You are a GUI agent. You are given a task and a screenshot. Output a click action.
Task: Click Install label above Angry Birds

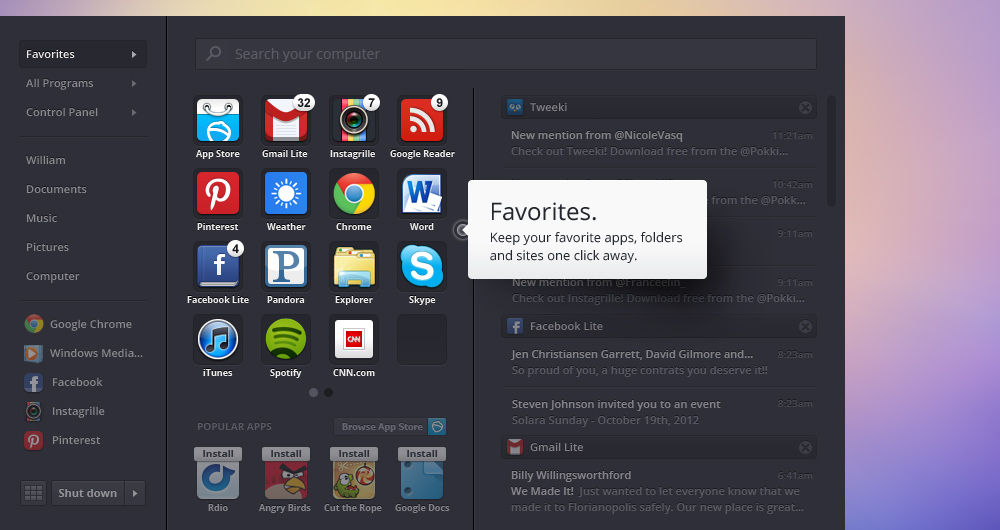coord(286,453)
